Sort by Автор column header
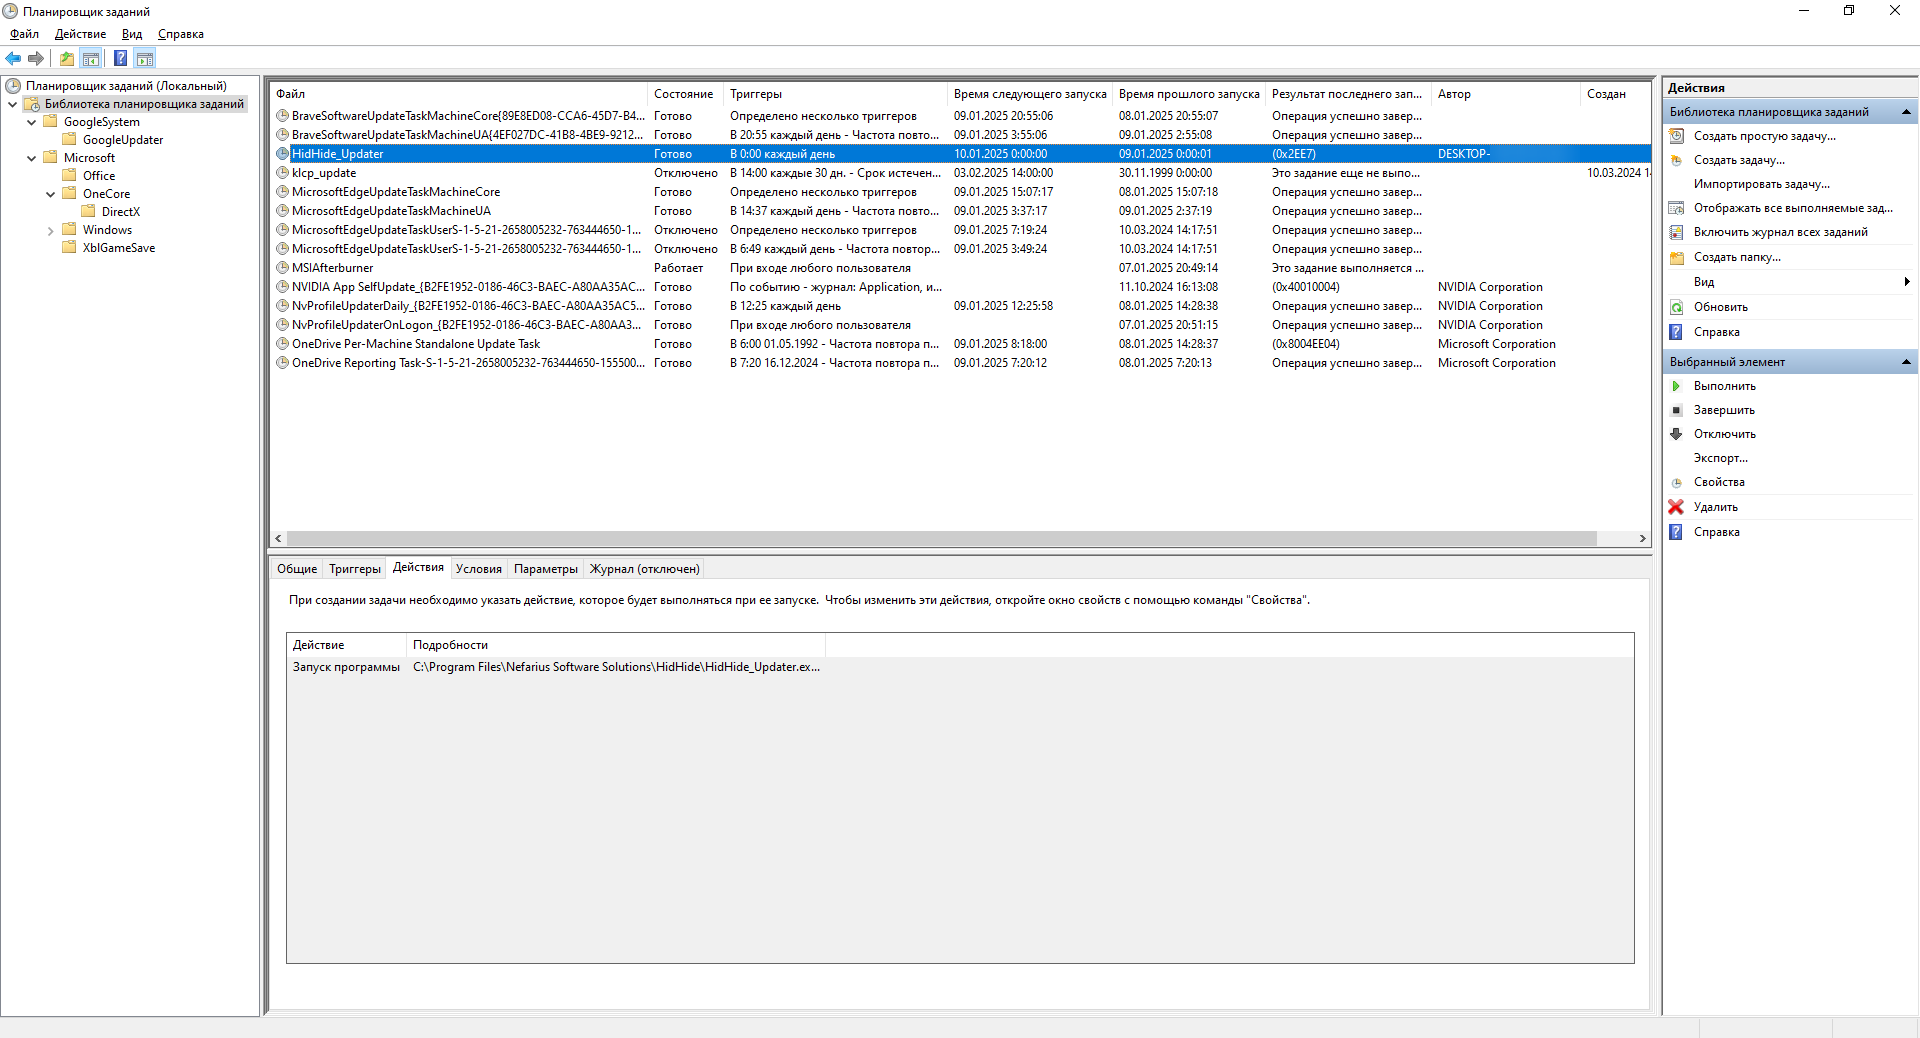 pos(1505,94)
